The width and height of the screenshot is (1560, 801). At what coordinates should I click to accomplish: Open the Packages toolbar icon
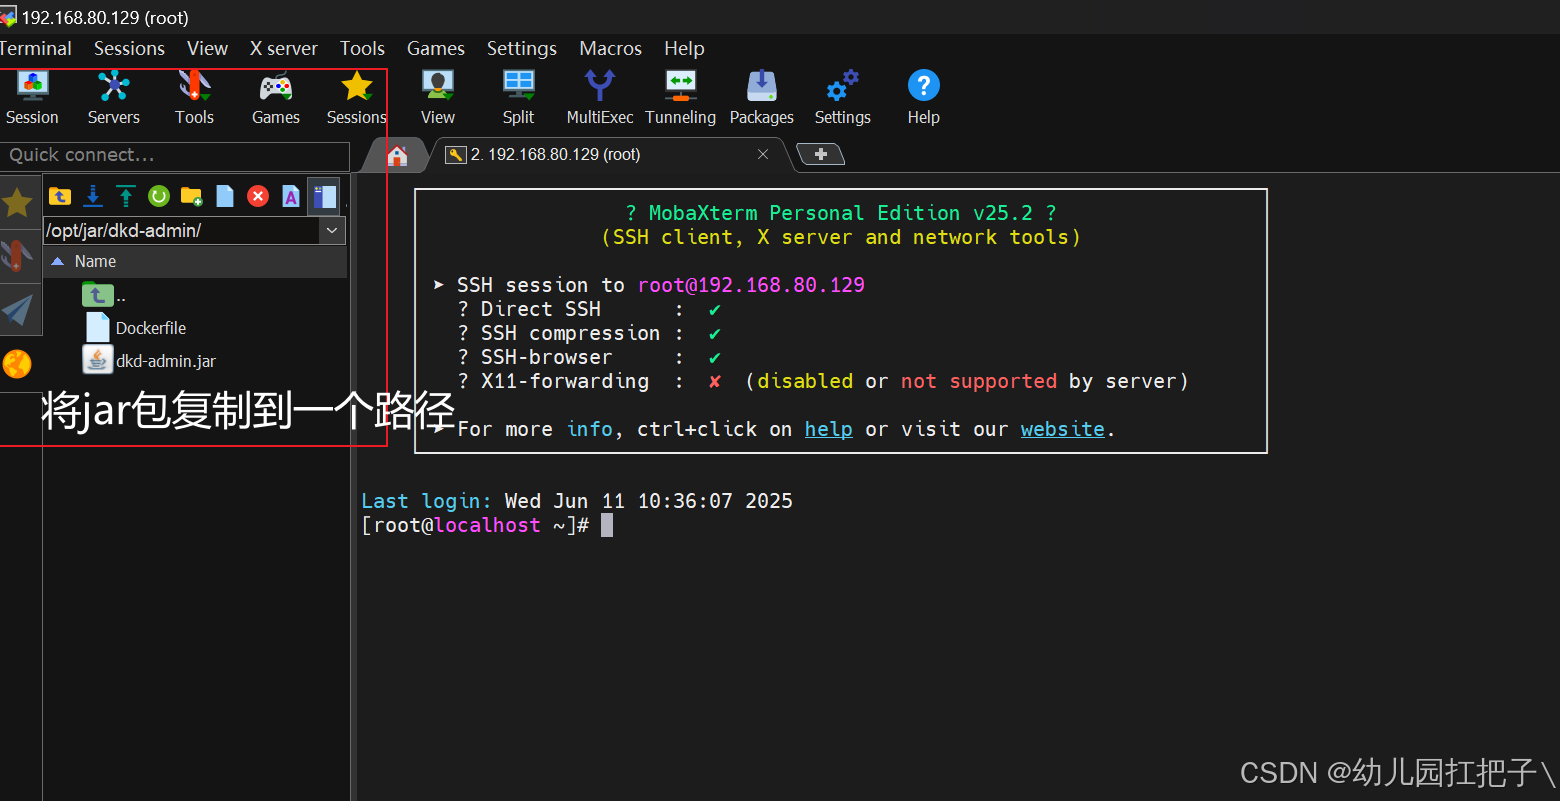(x=762, y=98)
